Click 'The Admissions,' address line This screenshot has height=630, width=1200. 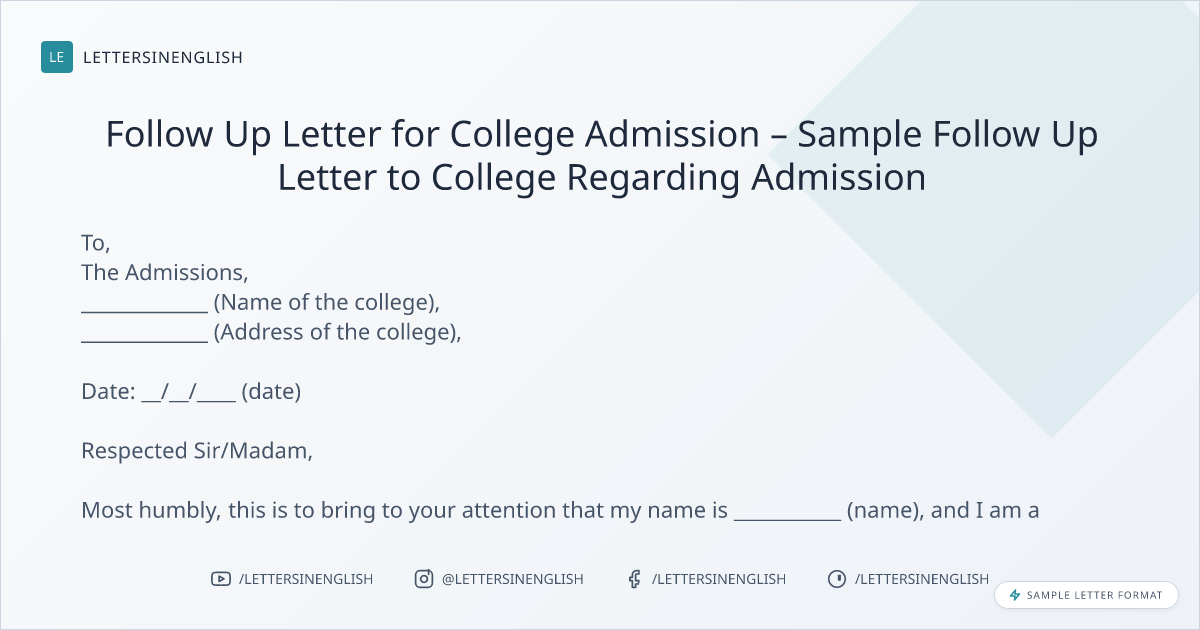click(165, 272)
